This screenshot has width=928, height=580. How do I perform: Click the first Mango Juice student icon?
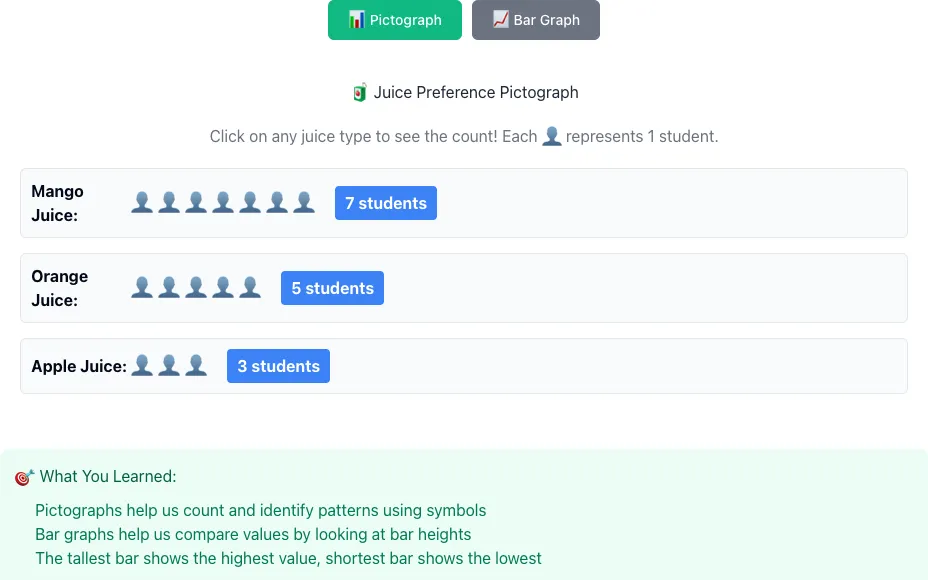[142, 202]
